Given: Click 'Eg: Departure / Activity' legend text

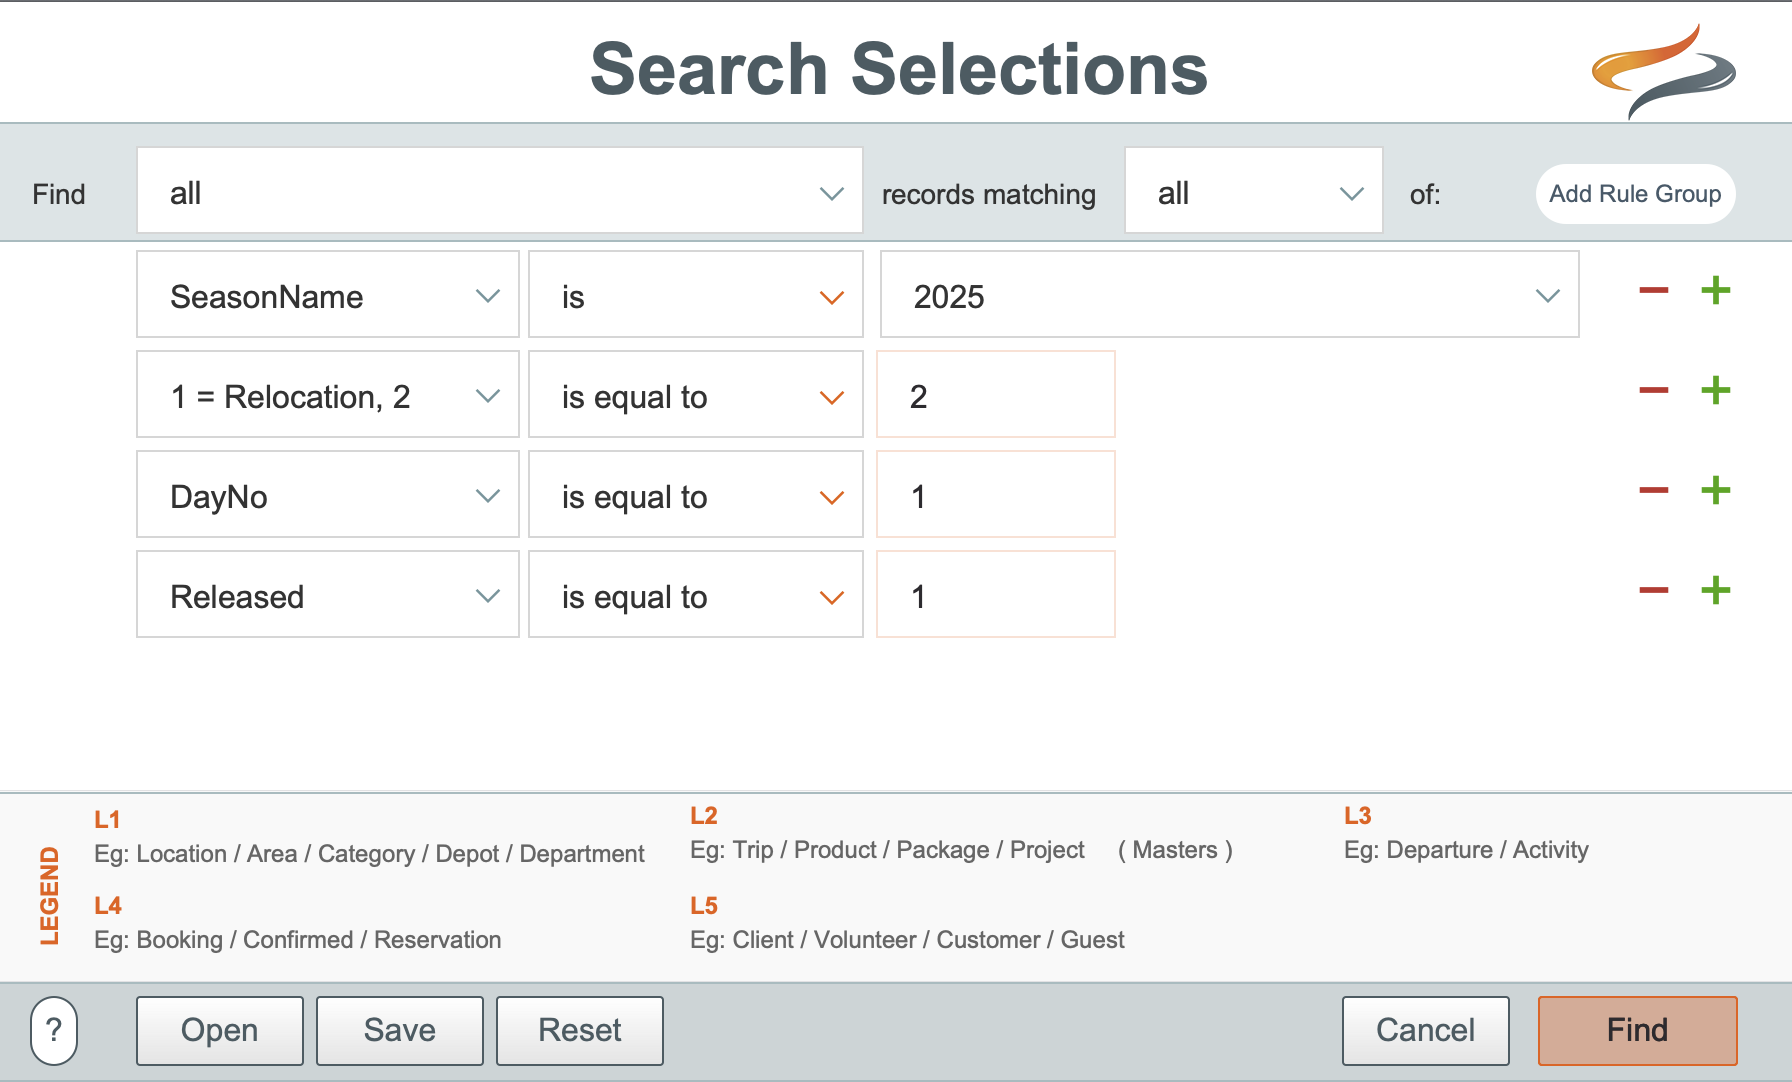Looking at the screenshot, I should coord(1466,850).
